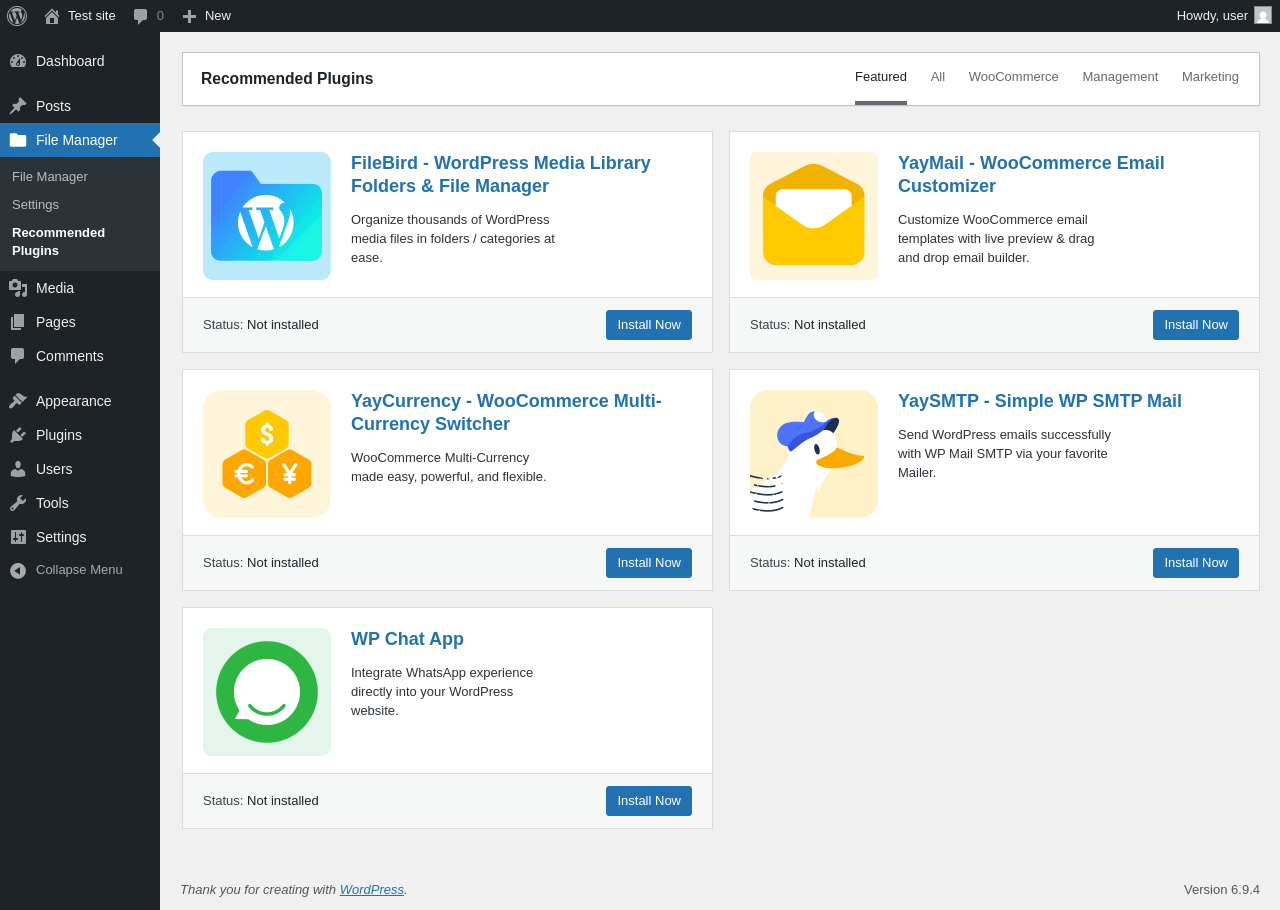Install the FileBird plugin

649,325
